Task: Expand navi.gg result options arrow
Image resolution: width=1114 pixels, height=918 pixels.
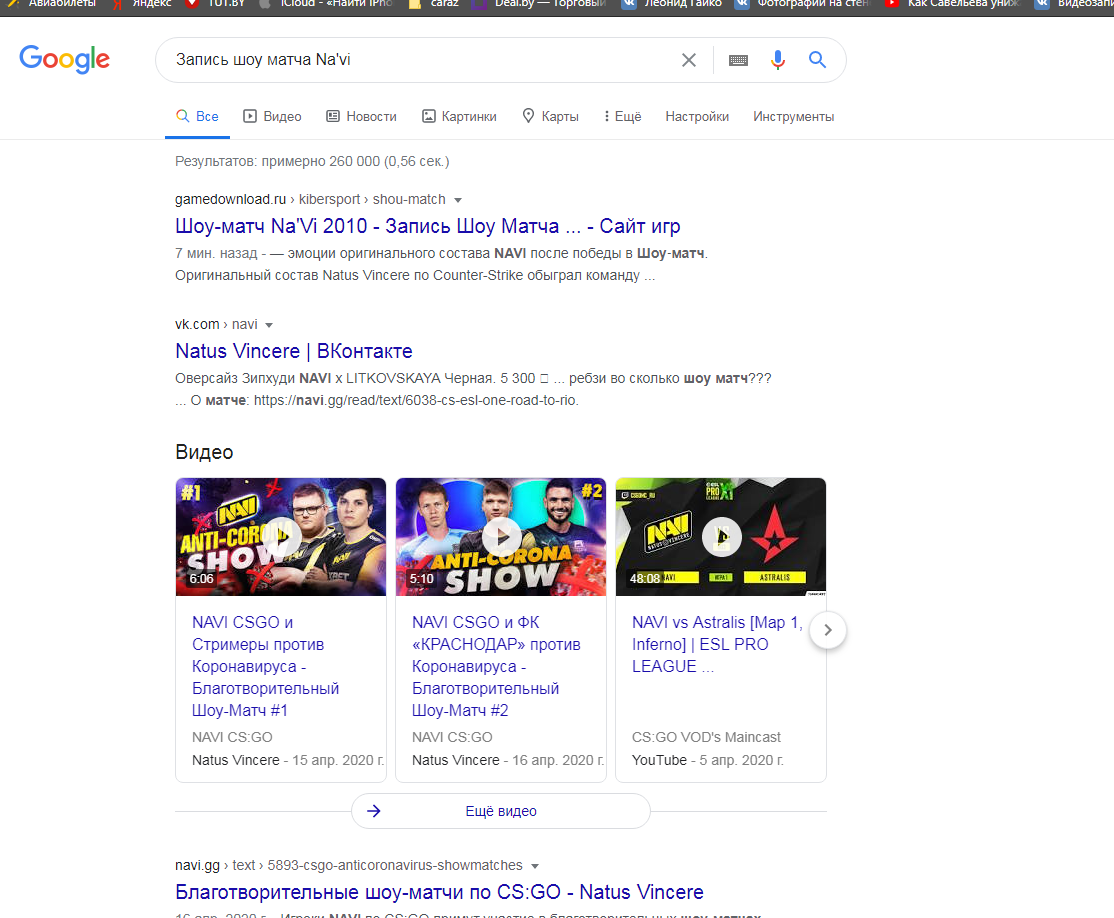Action: (x=535, y=866)
